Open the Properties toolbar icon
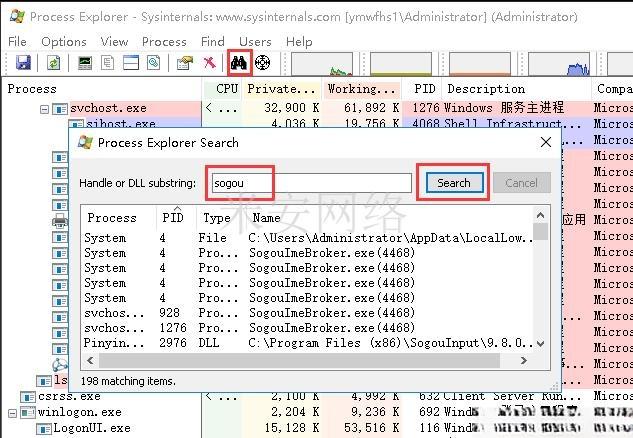This screenshot has width=633, height=438. tap(185, 63)
